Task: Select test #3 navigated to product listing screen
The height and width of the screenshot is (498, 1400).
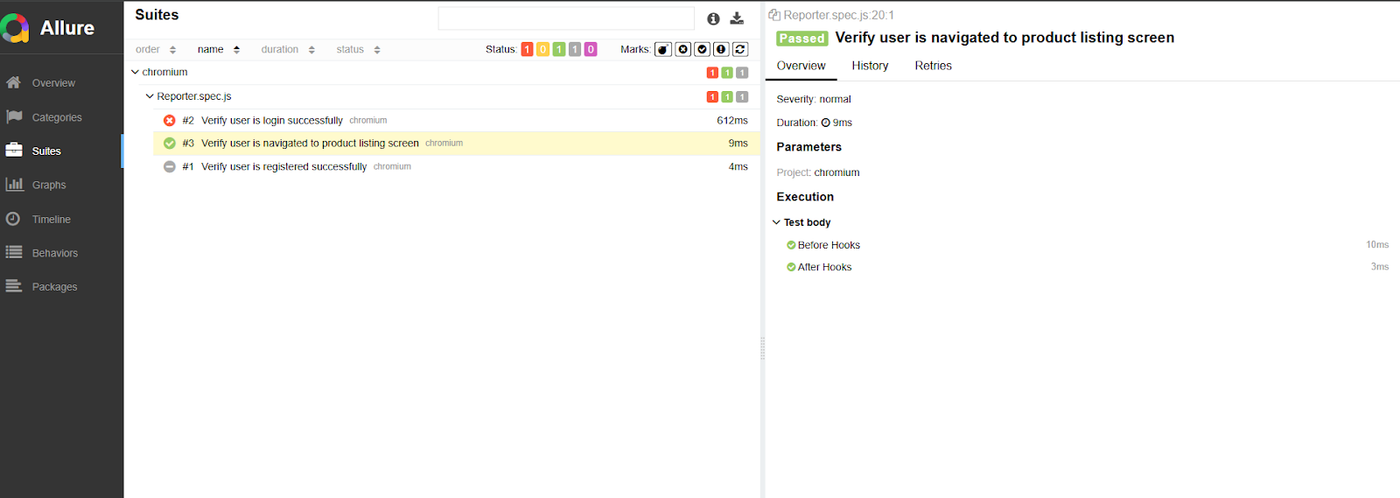Action: point(456,143)
